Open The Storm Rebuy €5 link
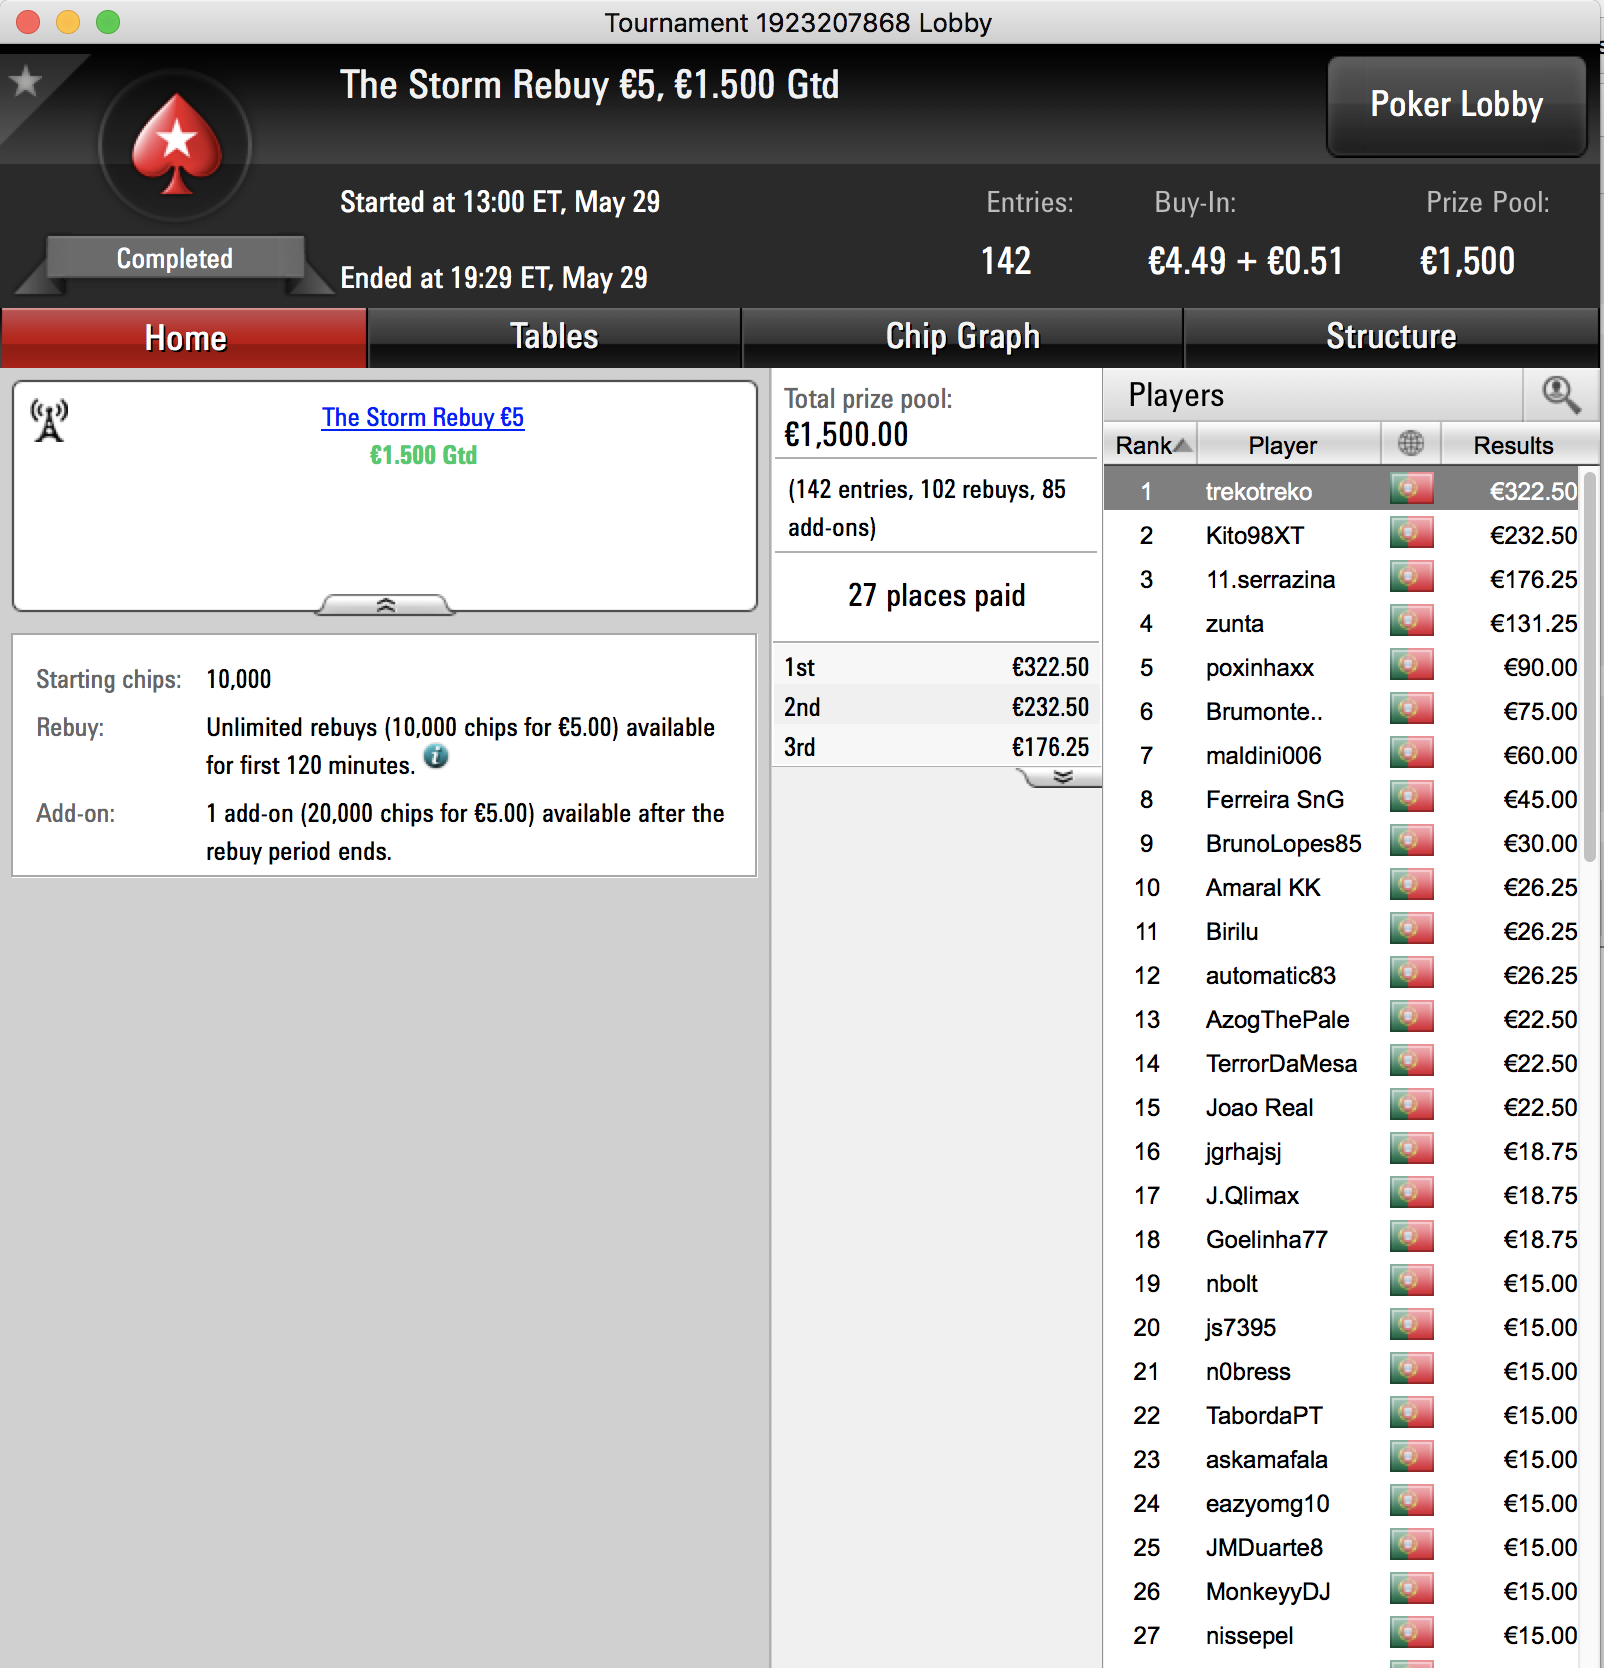The width and height of the screenshot is (1604, 1668). click(422, 417)
